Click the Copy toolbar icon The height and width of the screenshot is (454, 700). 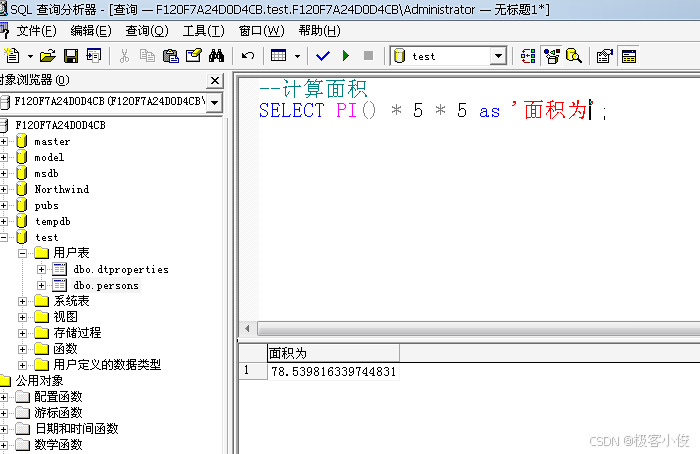[x=147, y=56]
